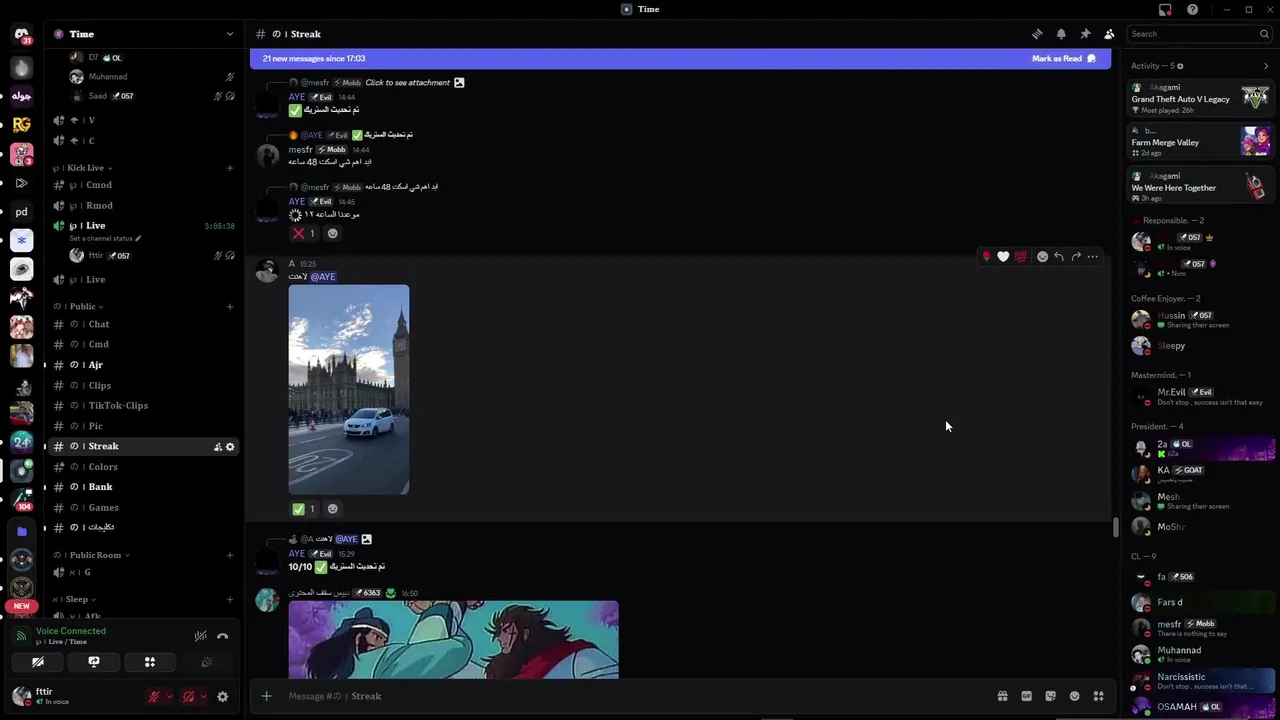1280x720 pixels.
Task: Click the Search field
Action: [1199, 34]
